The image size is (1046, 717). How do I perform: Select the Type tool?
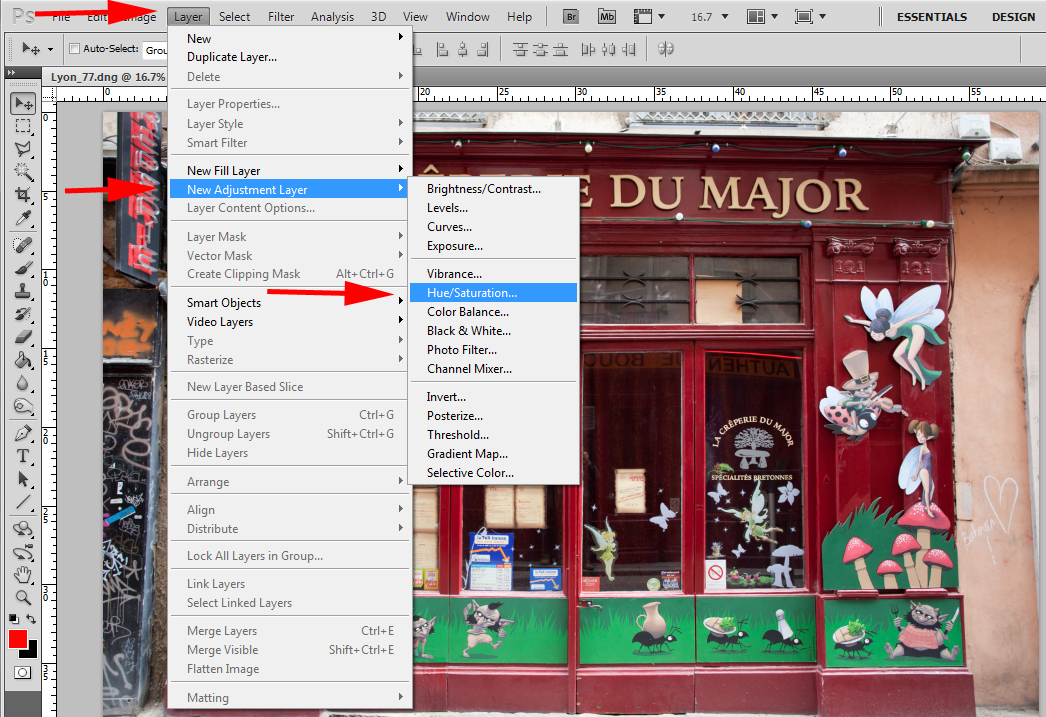click(x=23, y=456)
